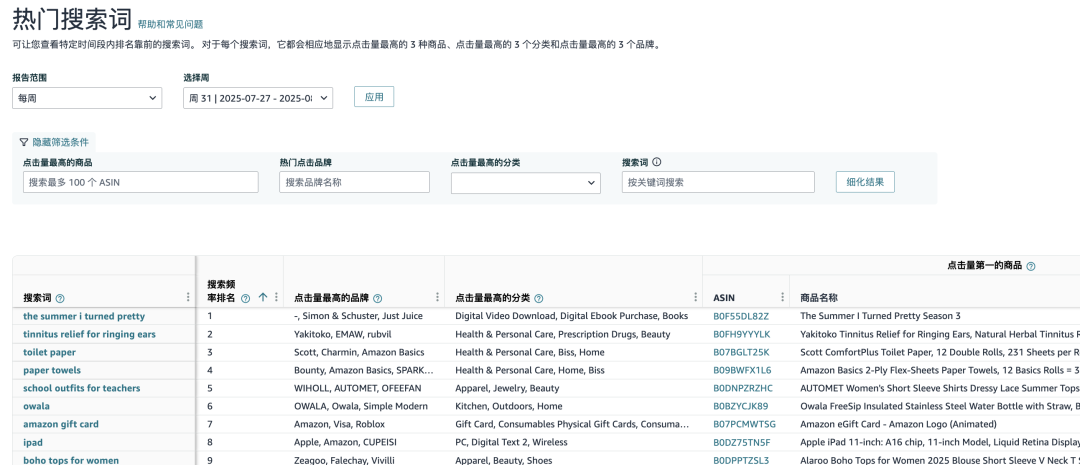The image size is (1080, 465).
Task: Click help icon beside 搜索词 column header
Action: [60, 298]
